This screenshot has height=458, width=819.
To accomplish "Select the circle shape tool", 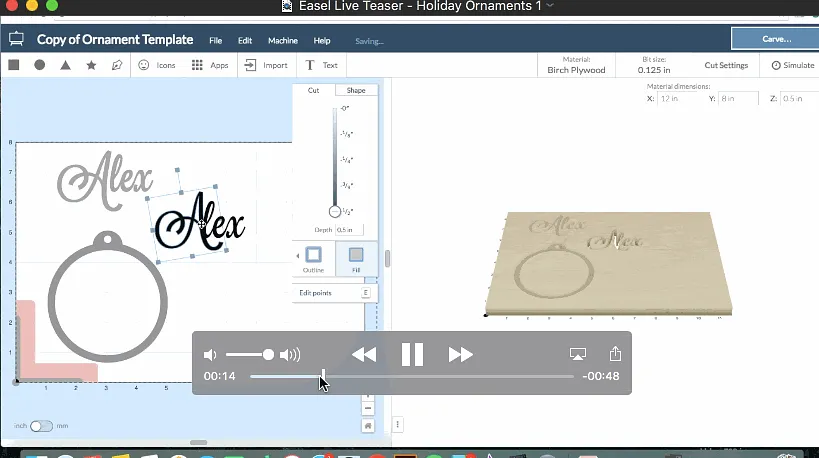I will click(x=40, y=65).
